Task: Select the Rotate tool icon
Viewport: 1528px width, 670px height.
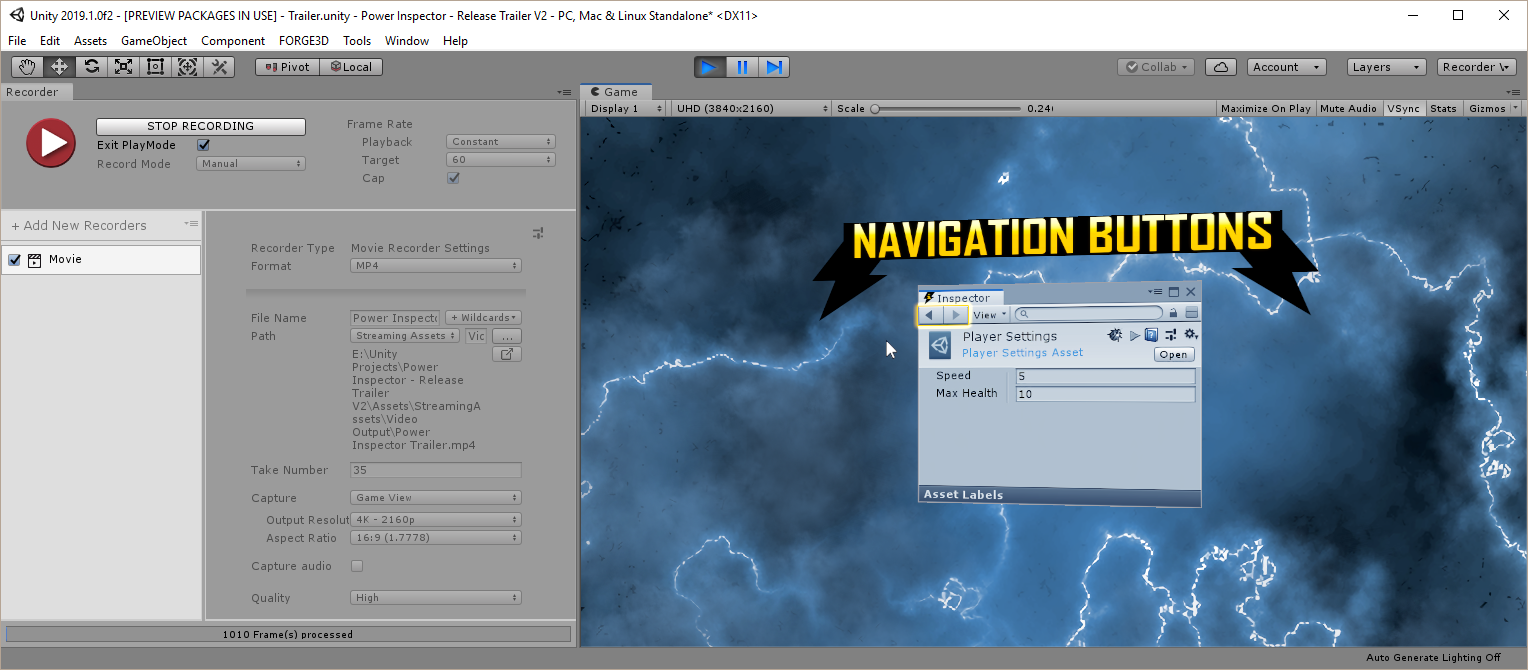Action: [x=91, y=67]
